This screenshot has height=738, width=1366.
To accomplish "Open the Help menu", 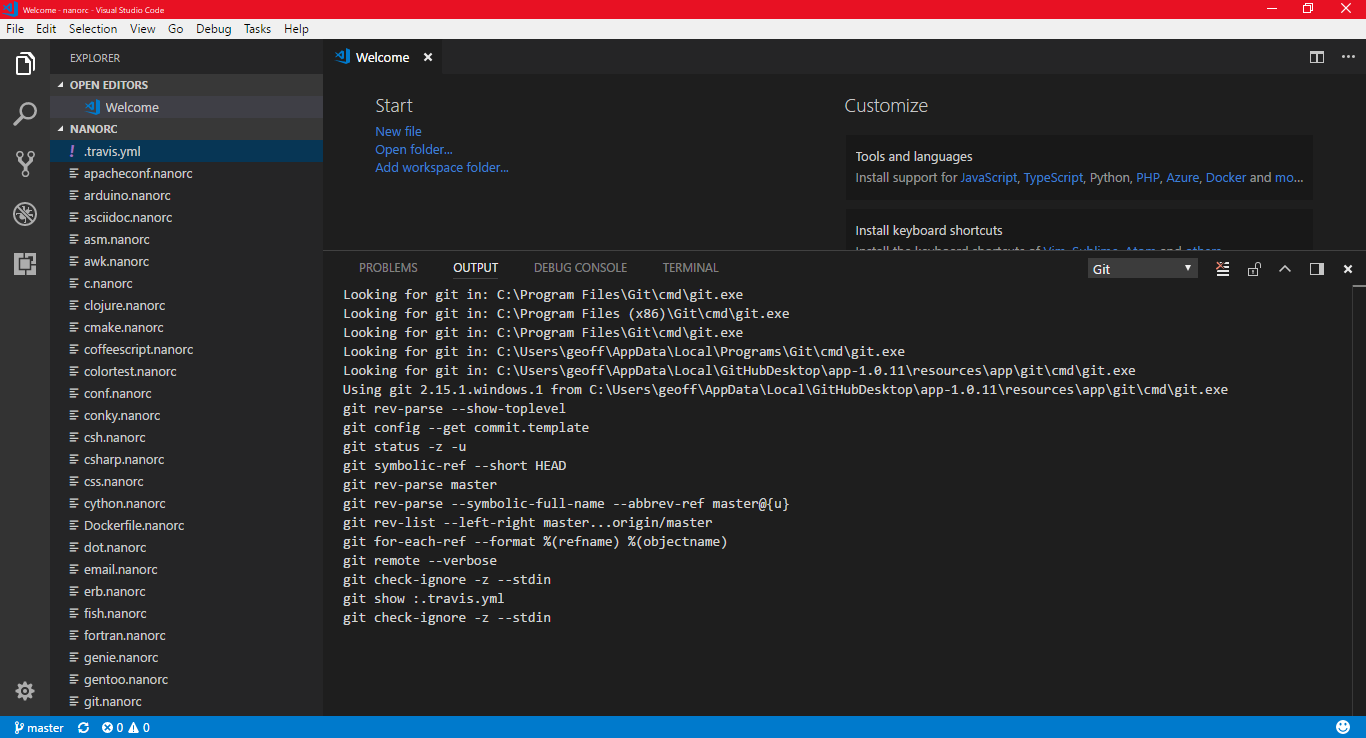I will click(296, 29).
